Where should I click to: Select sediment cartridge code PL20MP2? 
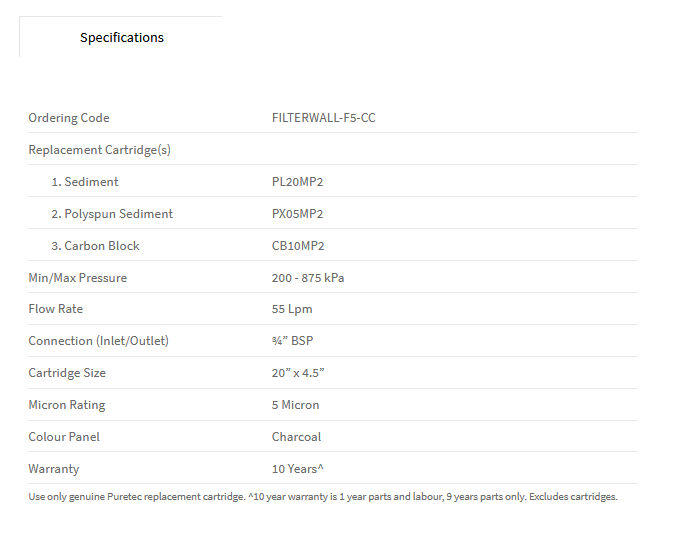click(x=297, y=182)
